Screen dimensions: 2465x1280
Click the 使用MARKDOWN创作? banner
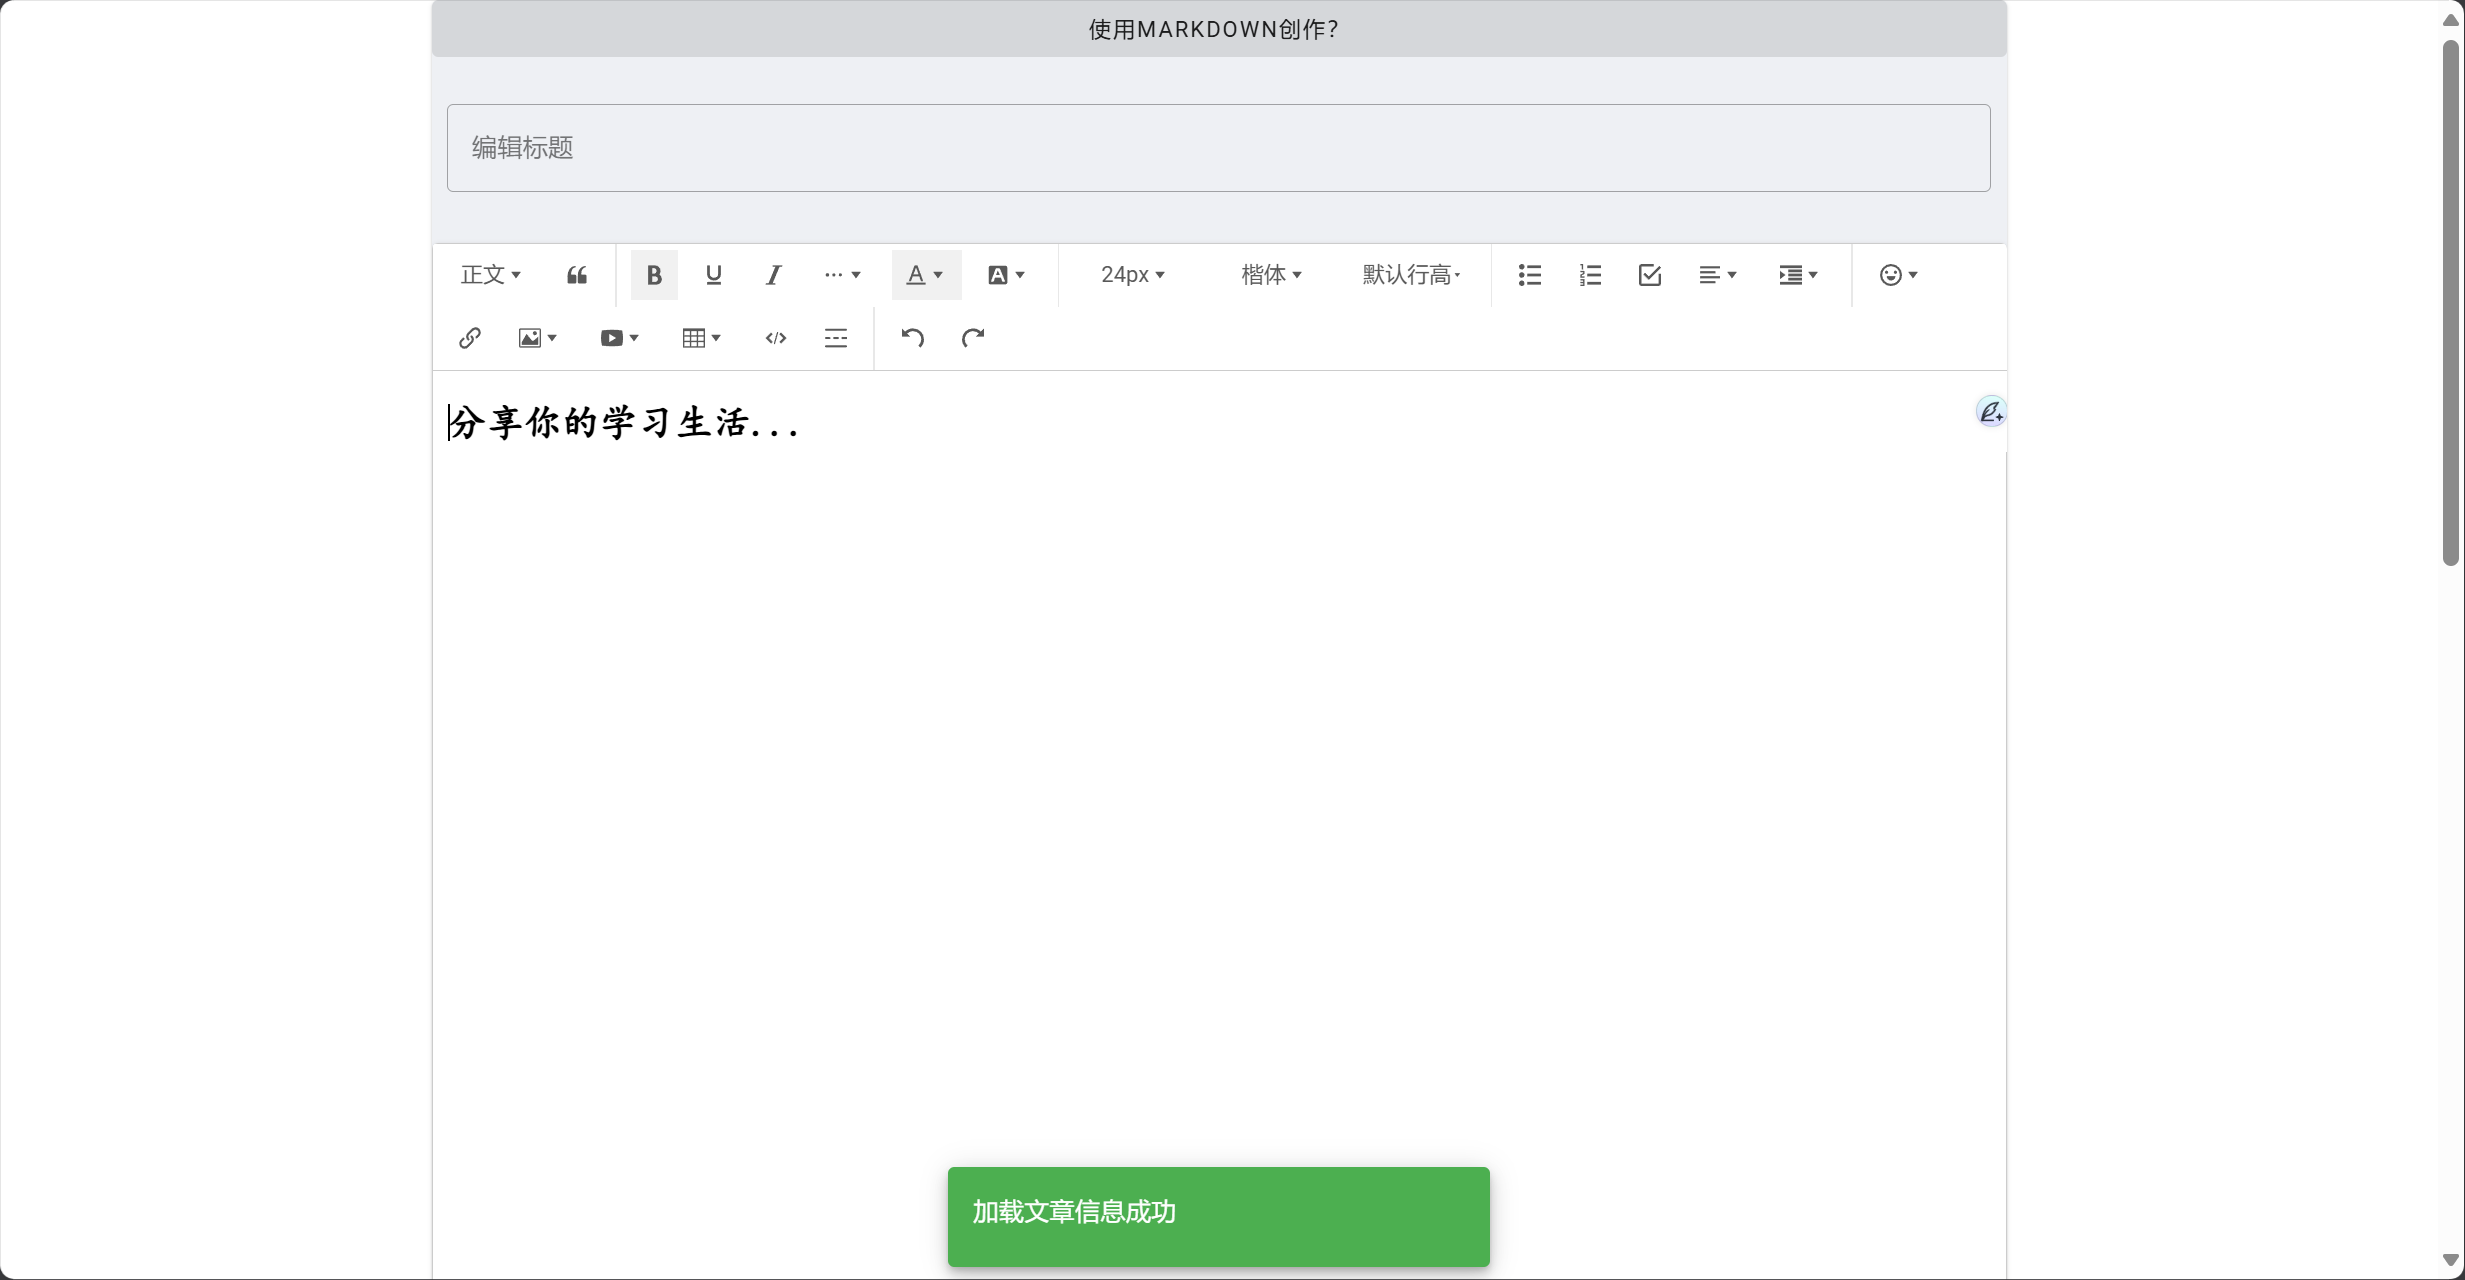pos(1218,29)
